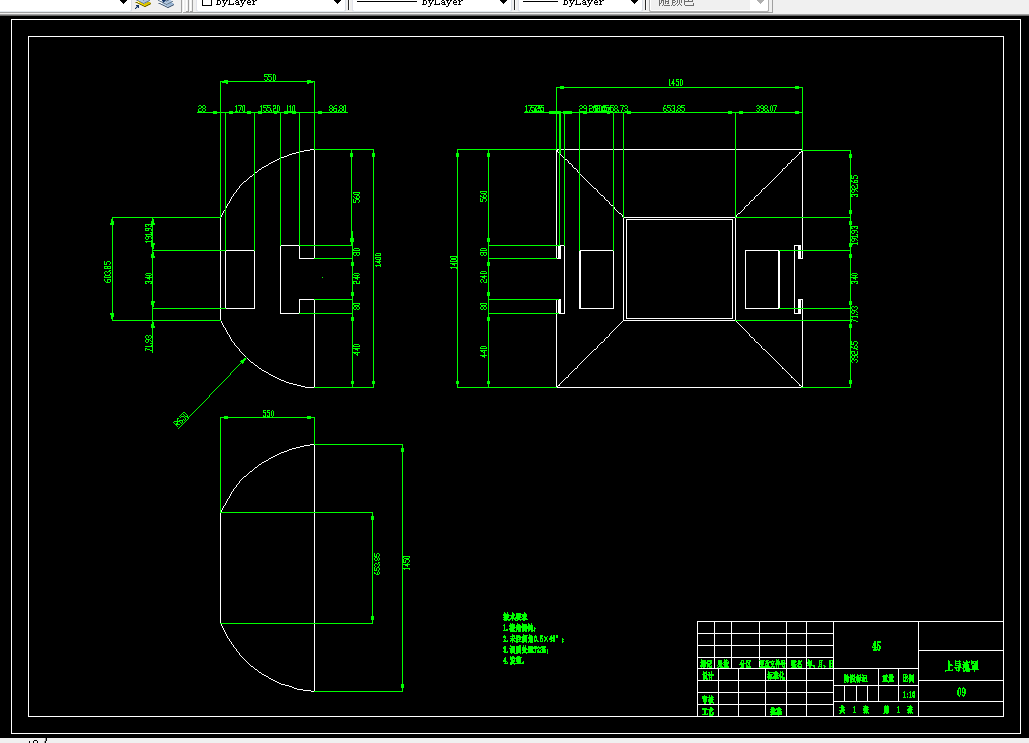Viewport: 1029px width, 743px height.
Task: Open the greyed plot style 随颜色 dropdown
Action: [707, 3]
